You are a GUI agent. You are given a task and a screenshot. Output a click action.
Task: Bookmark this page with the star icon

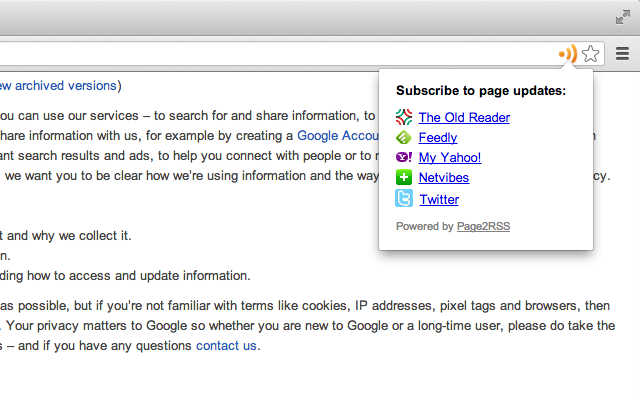[591, 54]
